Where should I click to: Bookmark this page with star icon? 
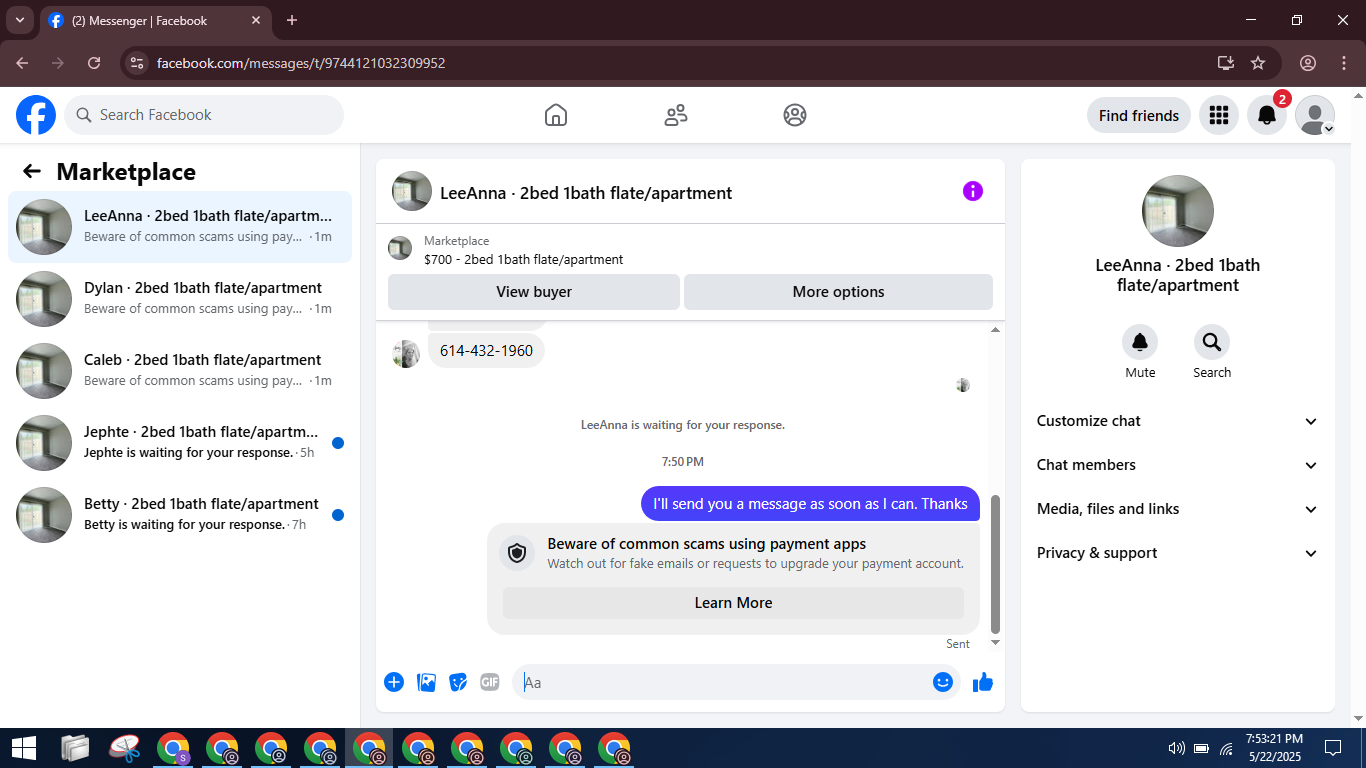pos(1258,63)
